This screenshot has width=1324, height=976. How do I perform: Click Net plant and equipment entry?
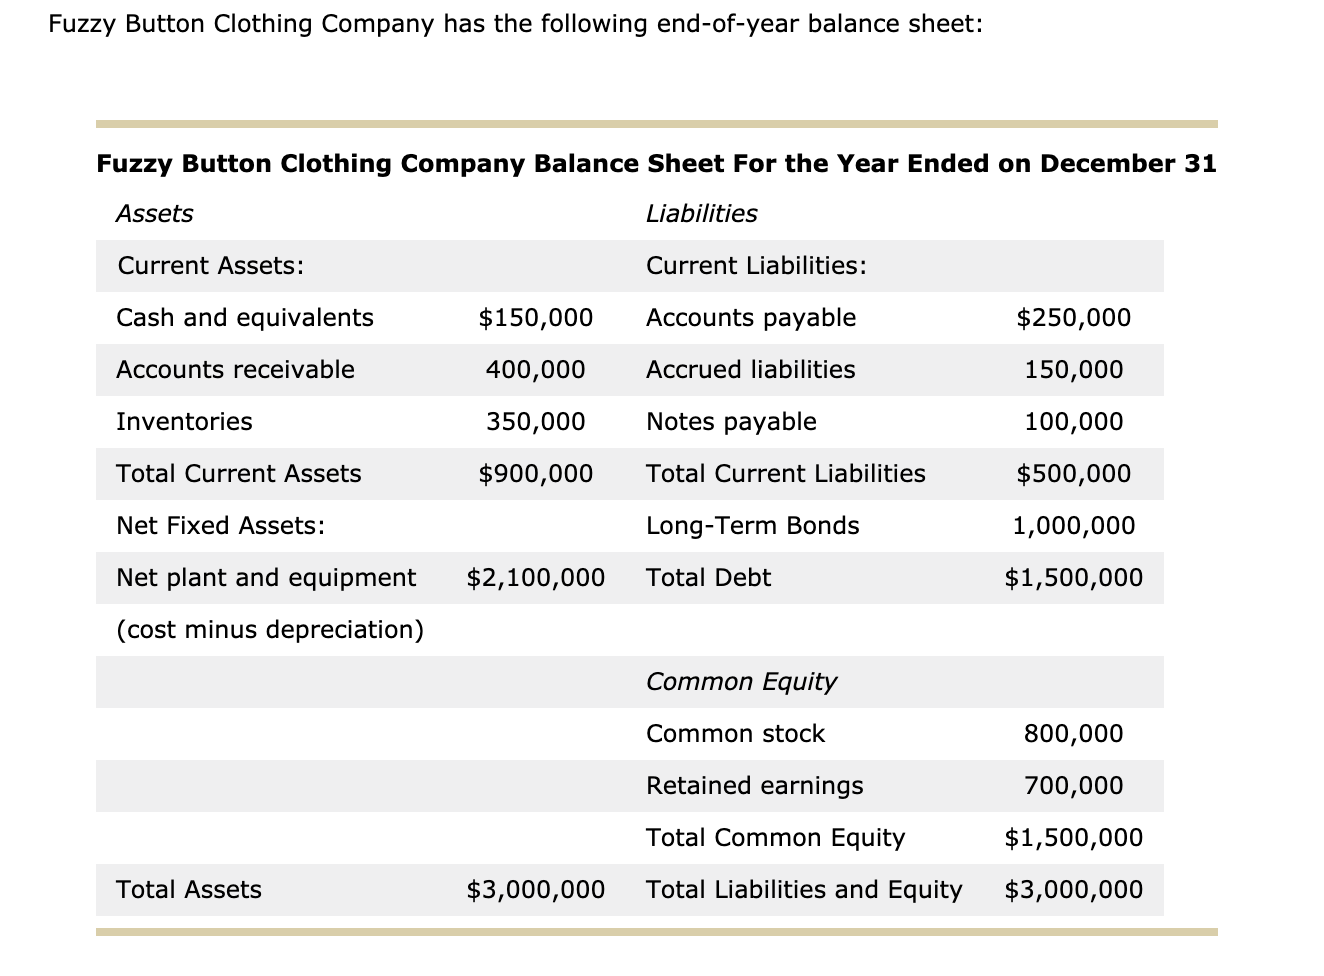(265, 577)
